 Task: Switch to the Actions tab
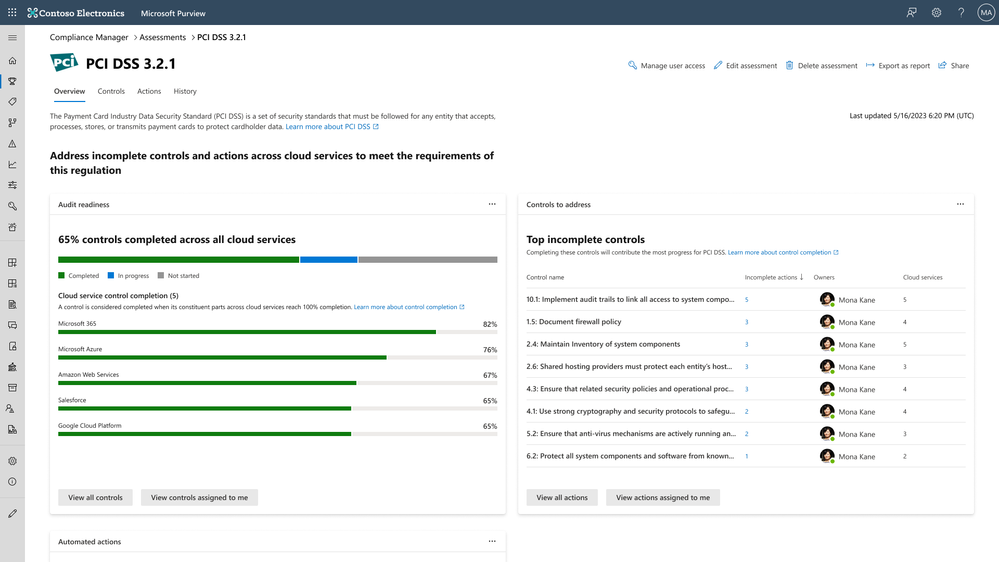click(149, 91)
